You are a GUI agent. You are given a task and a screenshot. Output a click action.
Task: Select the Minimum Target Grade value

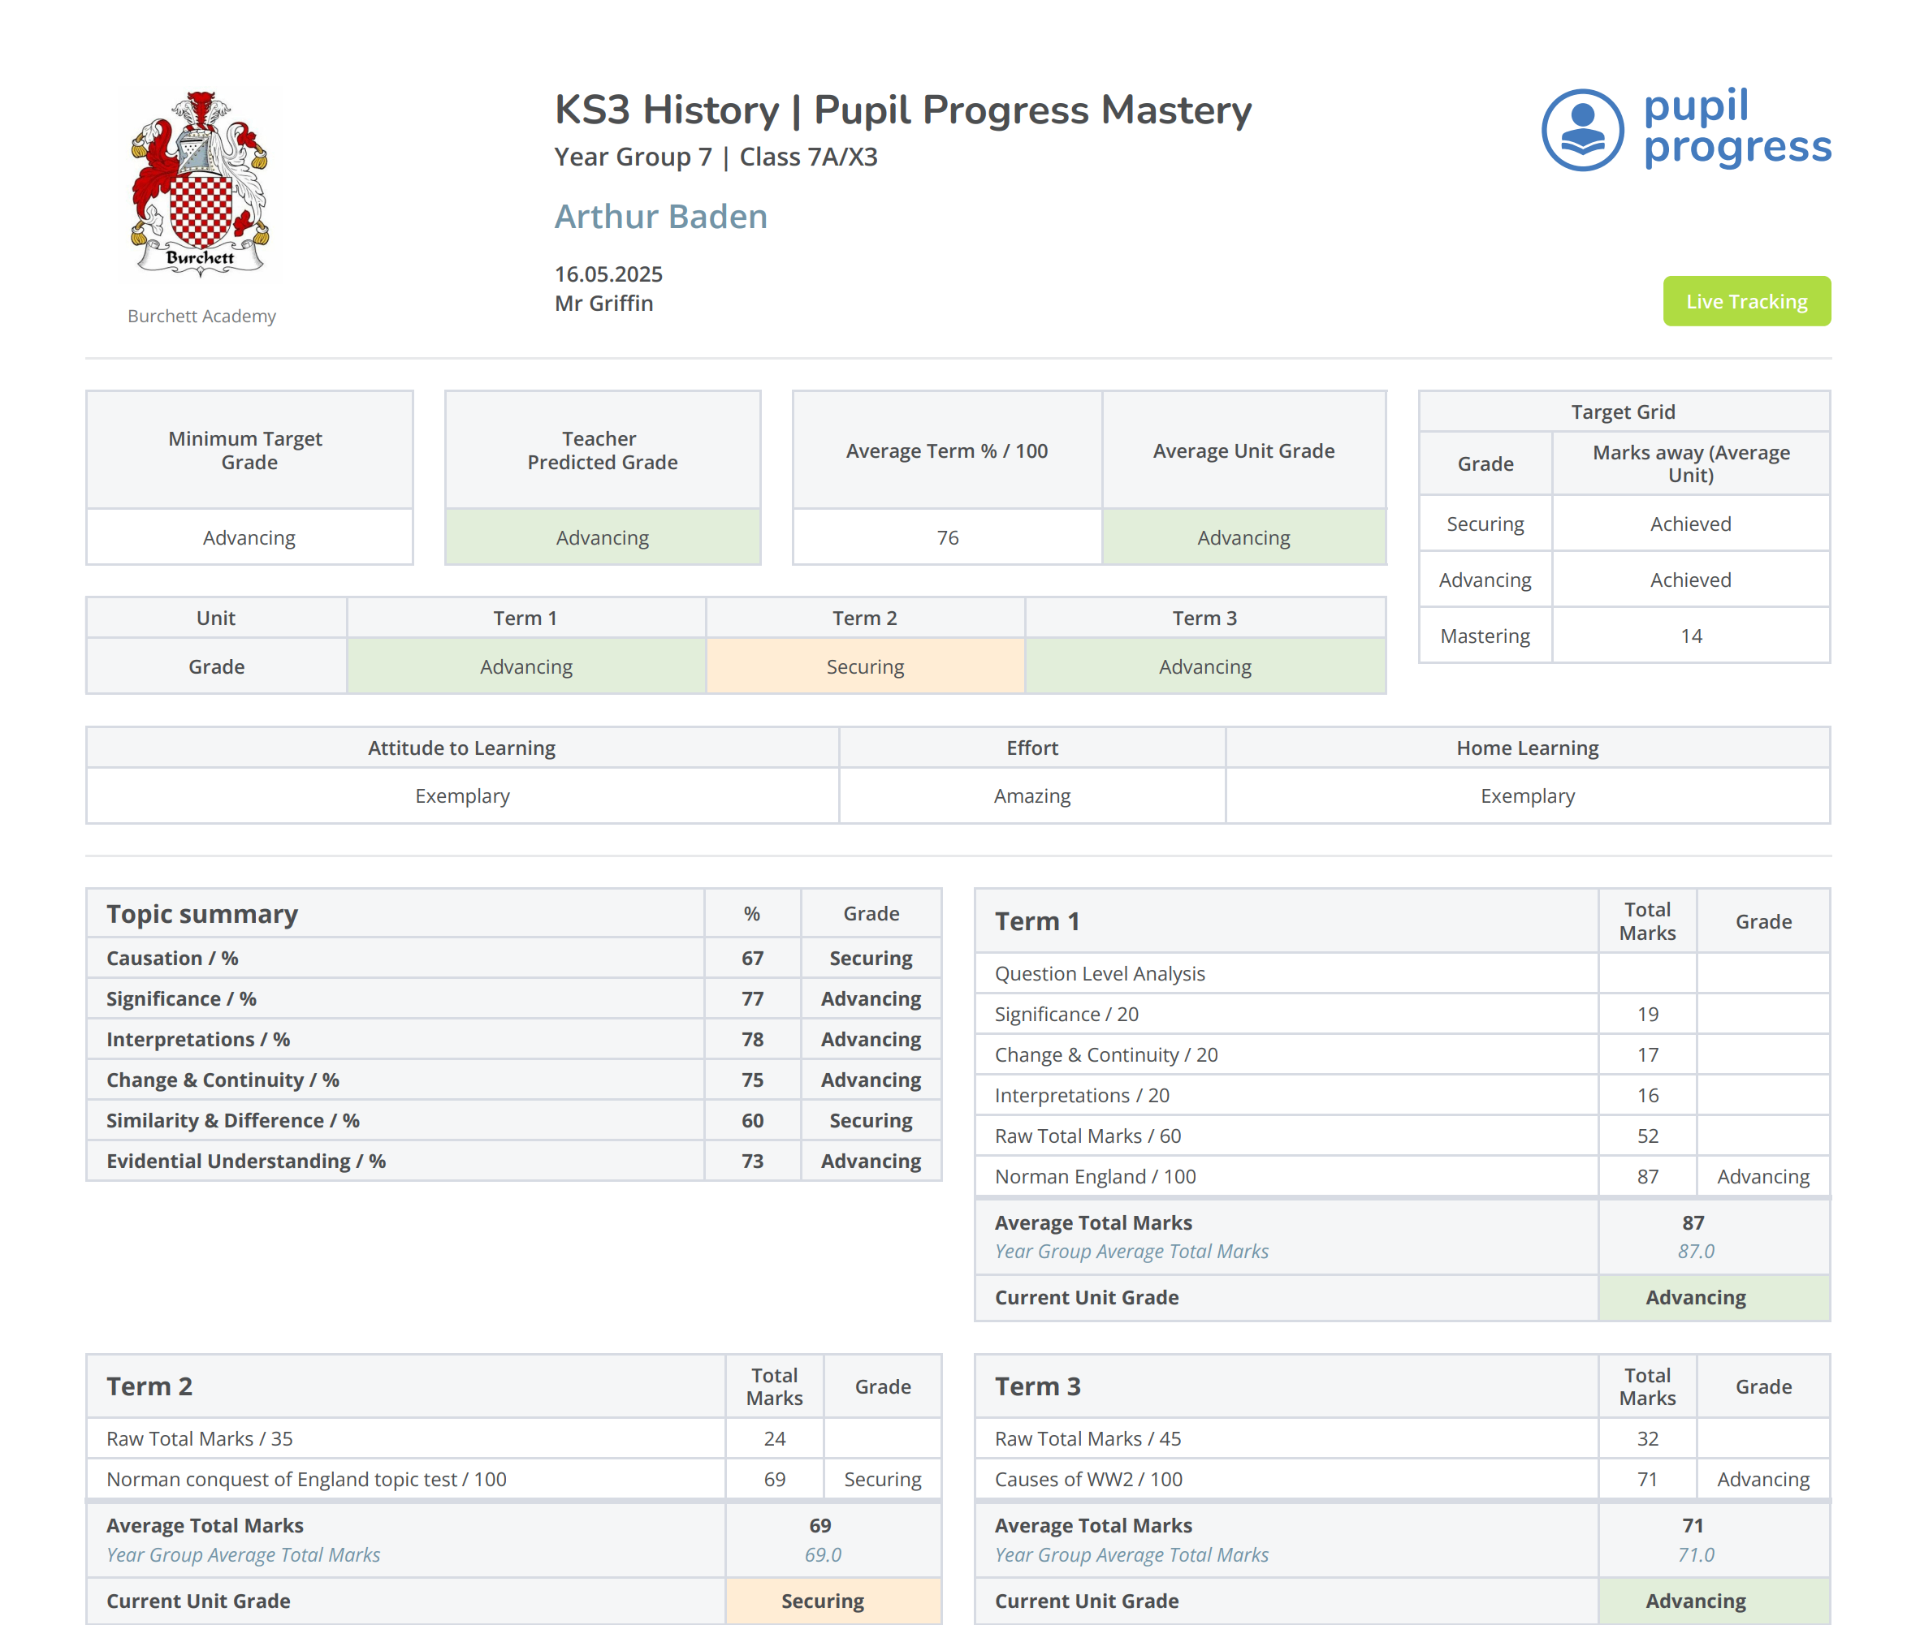coord(249,537)
